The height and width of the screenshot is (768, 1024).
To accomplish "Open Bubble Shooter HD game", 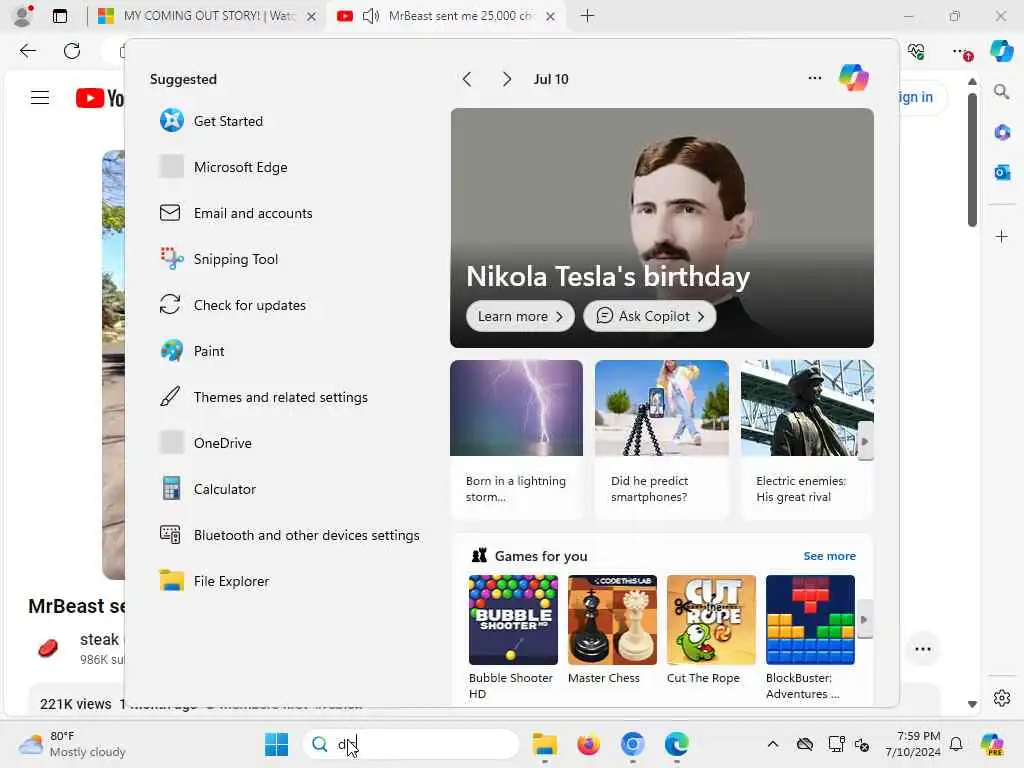I will (x=513, y=637).
